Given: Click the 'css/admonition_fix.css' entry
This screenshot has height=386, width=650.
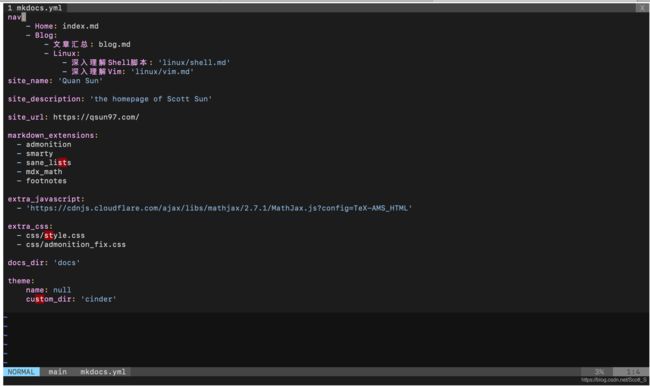Looking at the screenshot, I should [x=76, y=245].
